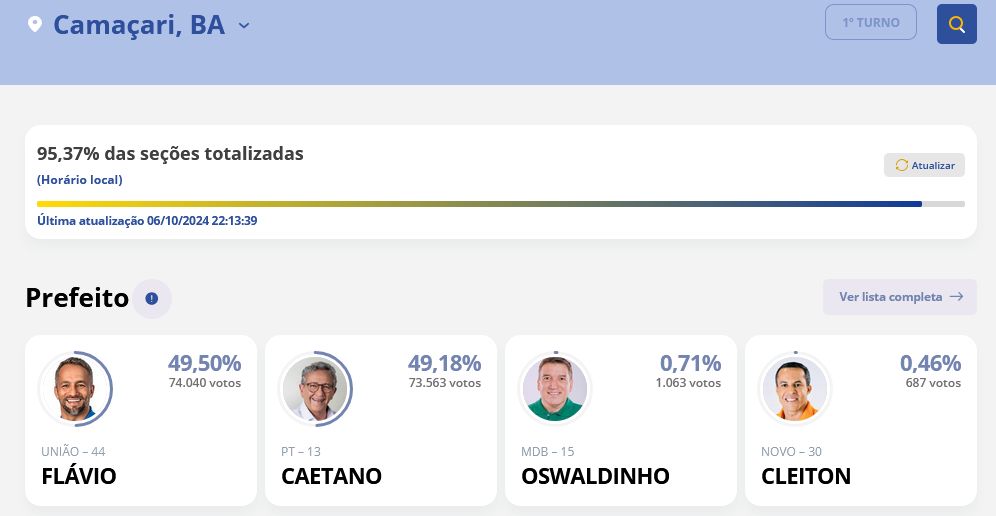Click the Prefeito section heading
996x516 pixels.
coord(77,298)
